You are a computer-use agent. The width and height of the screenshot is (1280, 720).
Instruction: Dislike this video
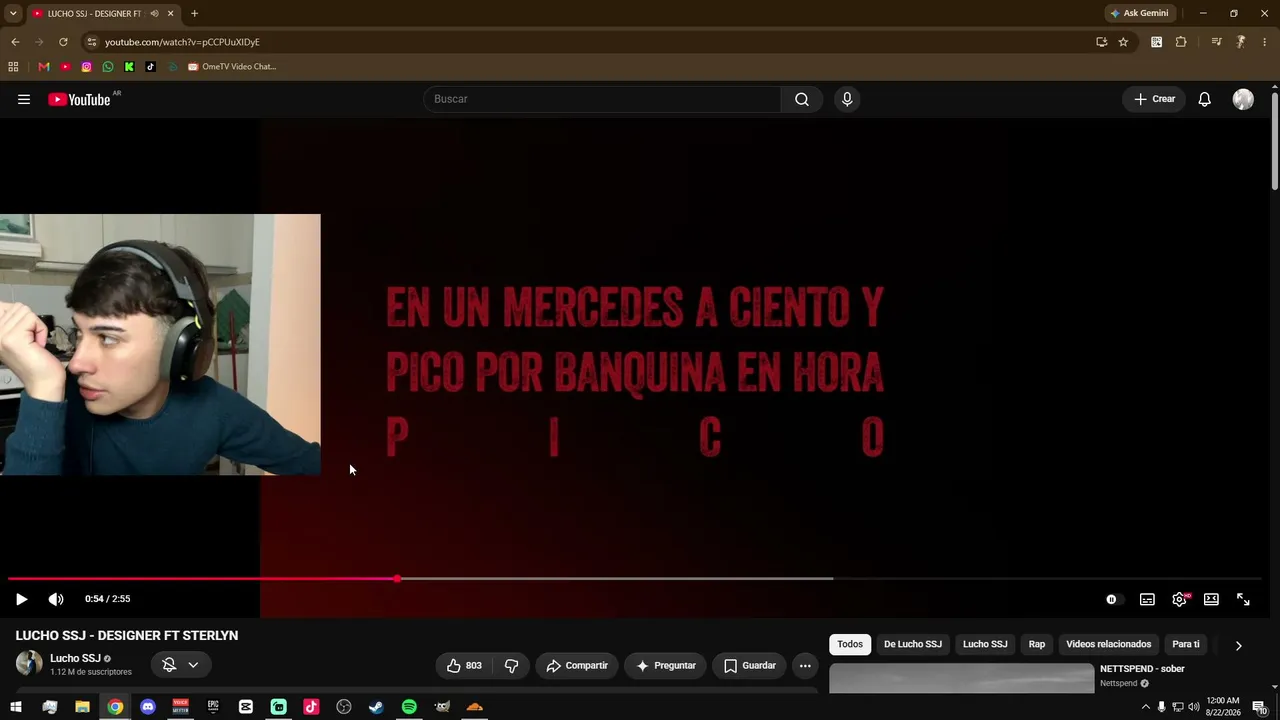pos(511,665)
